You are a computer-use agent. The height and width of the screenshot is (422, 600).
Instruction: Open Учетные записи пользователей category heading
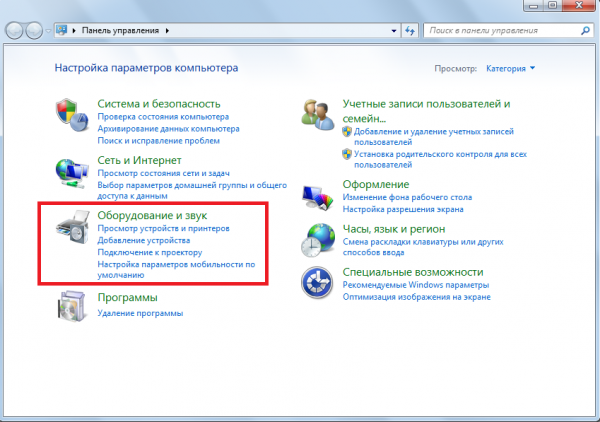pyautogui.click(x=426, y=111)
